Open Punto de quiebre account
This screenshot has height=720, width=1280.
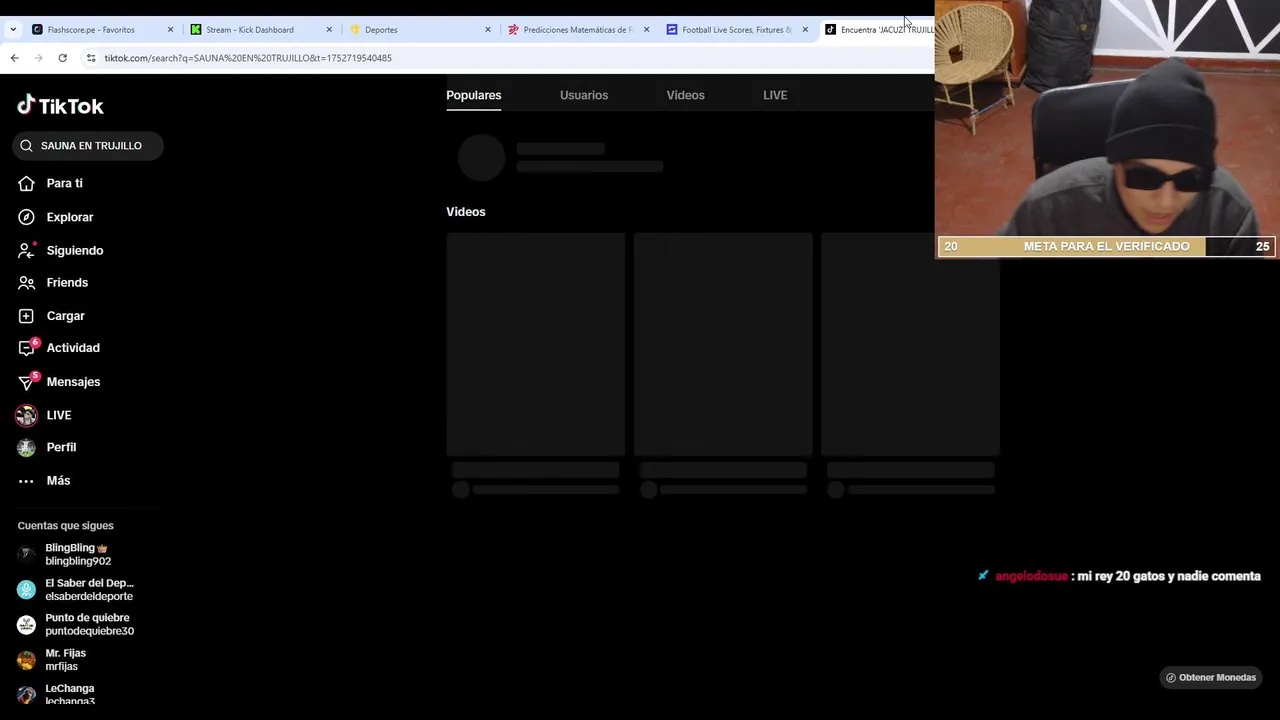click(x=89, y=625)
